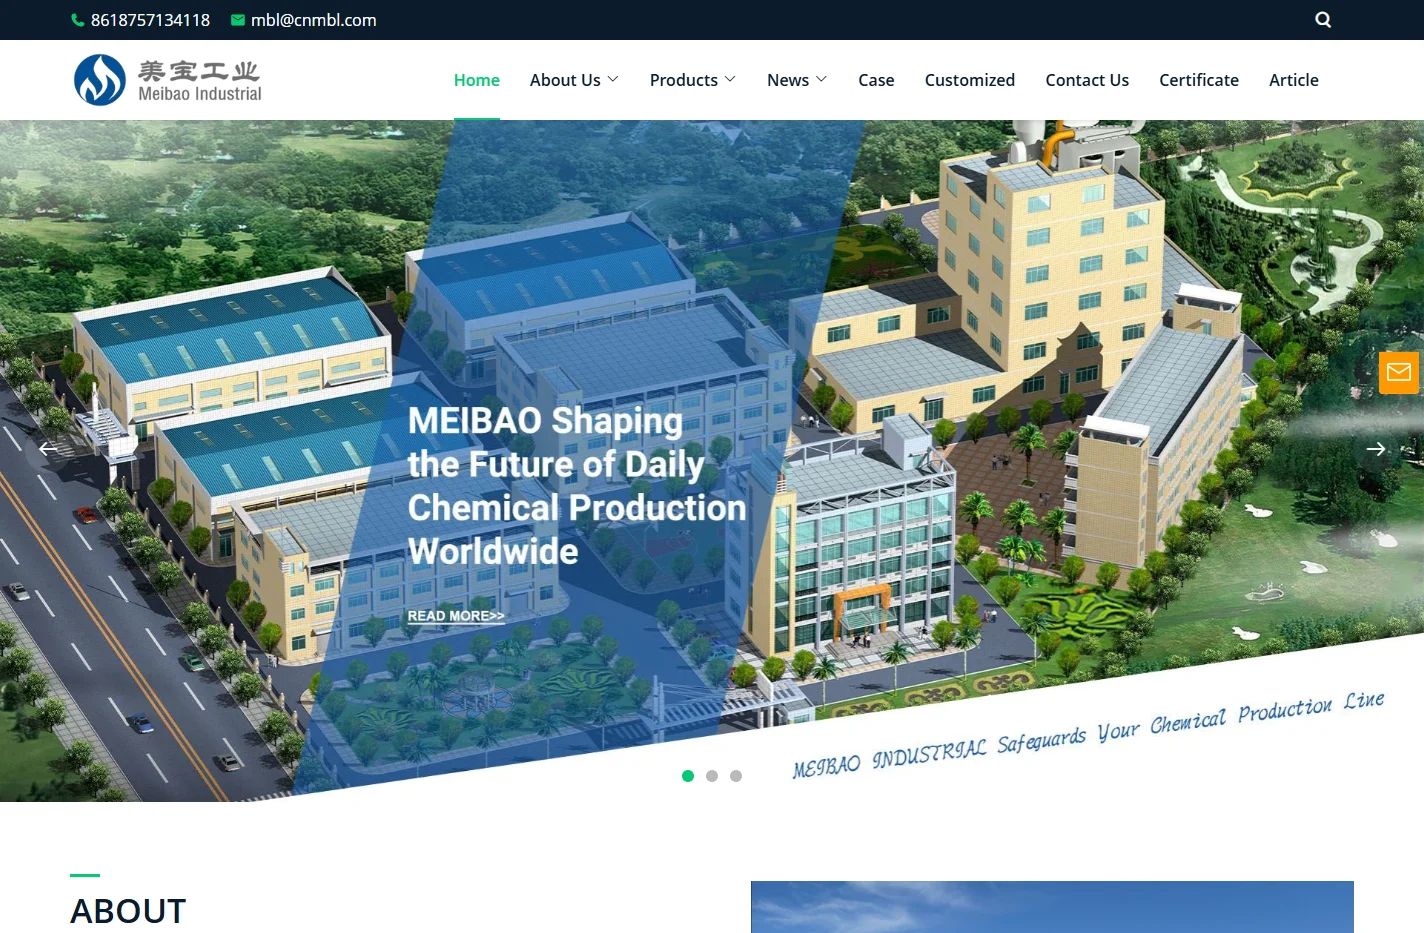View the Certificate page

click(1199, 80)
